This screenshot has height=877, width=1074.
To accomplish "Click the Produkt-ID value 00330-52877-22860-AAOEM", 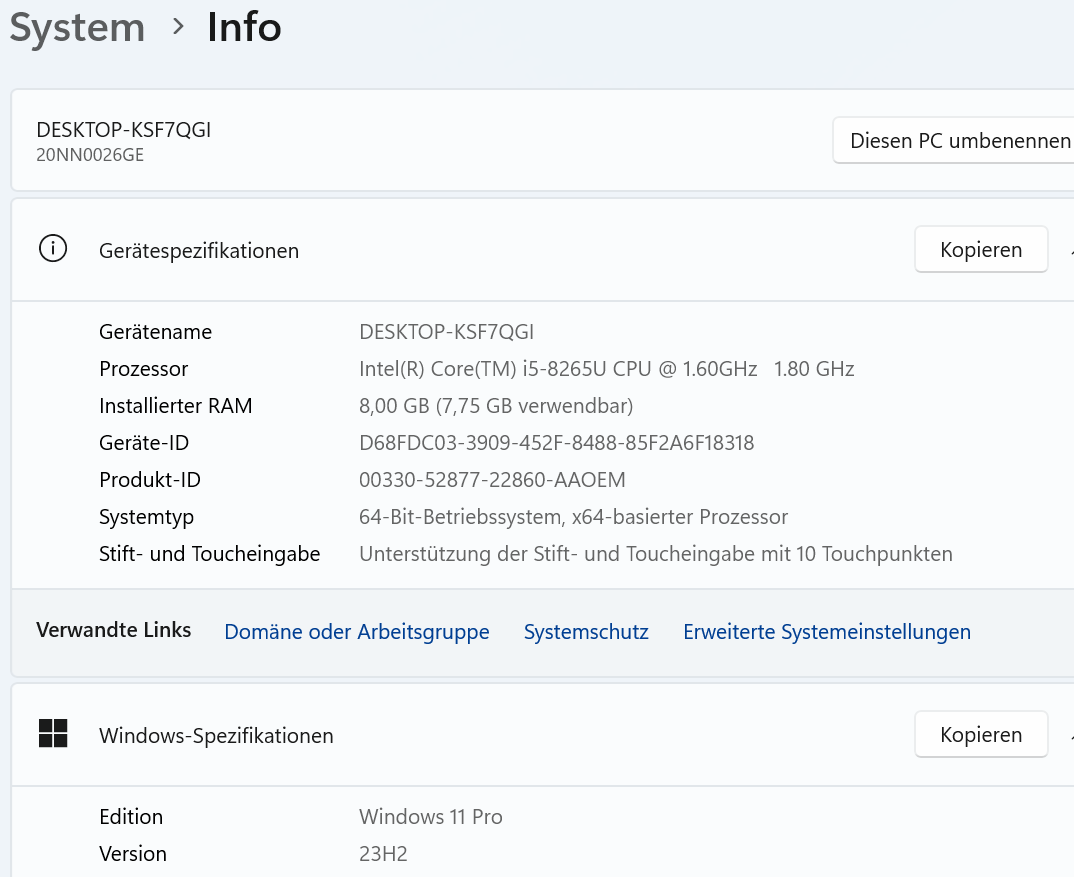I will (492, 480).
